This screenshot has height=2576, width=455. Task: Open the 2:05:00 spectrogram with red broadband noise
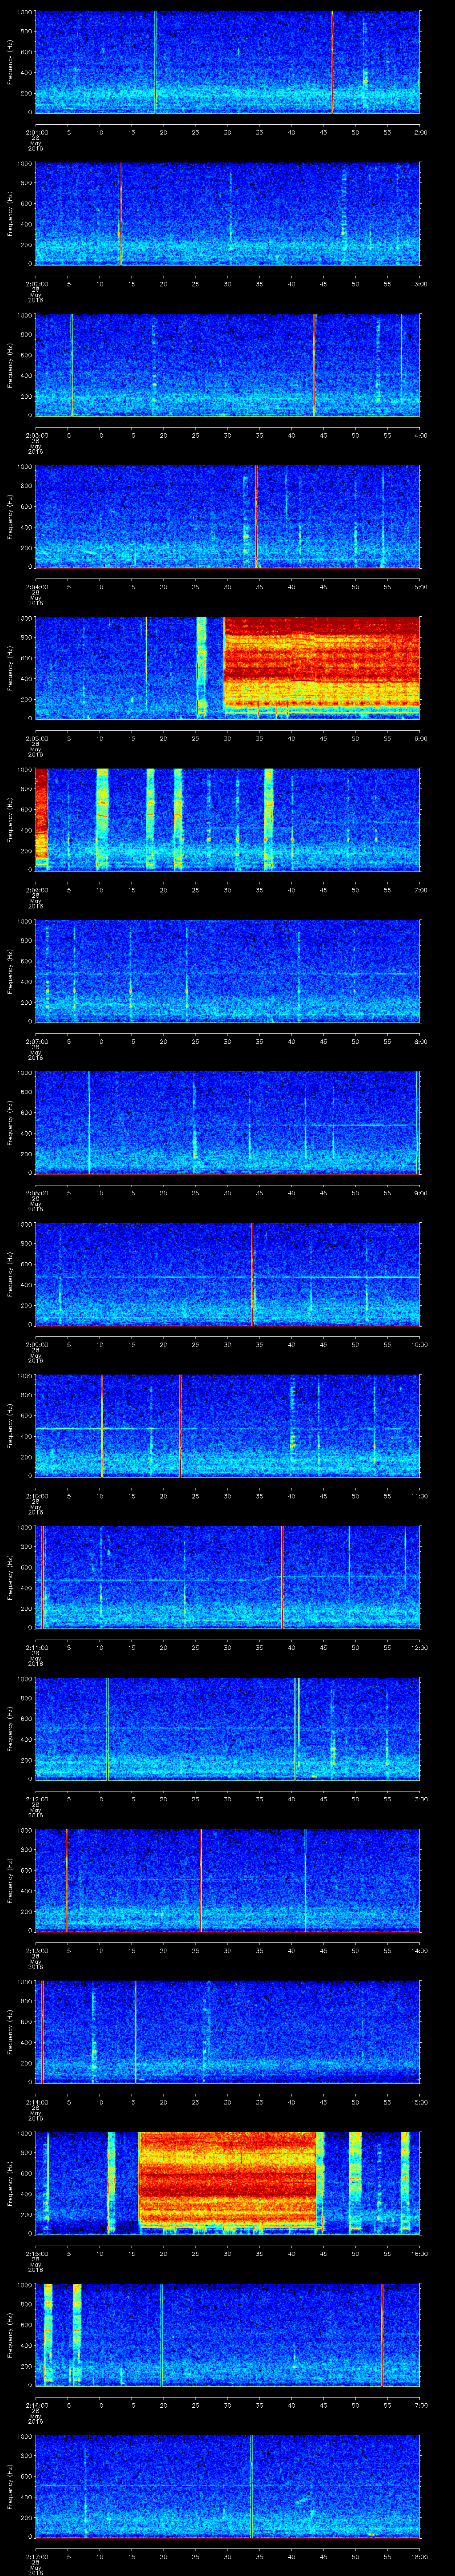228,668
